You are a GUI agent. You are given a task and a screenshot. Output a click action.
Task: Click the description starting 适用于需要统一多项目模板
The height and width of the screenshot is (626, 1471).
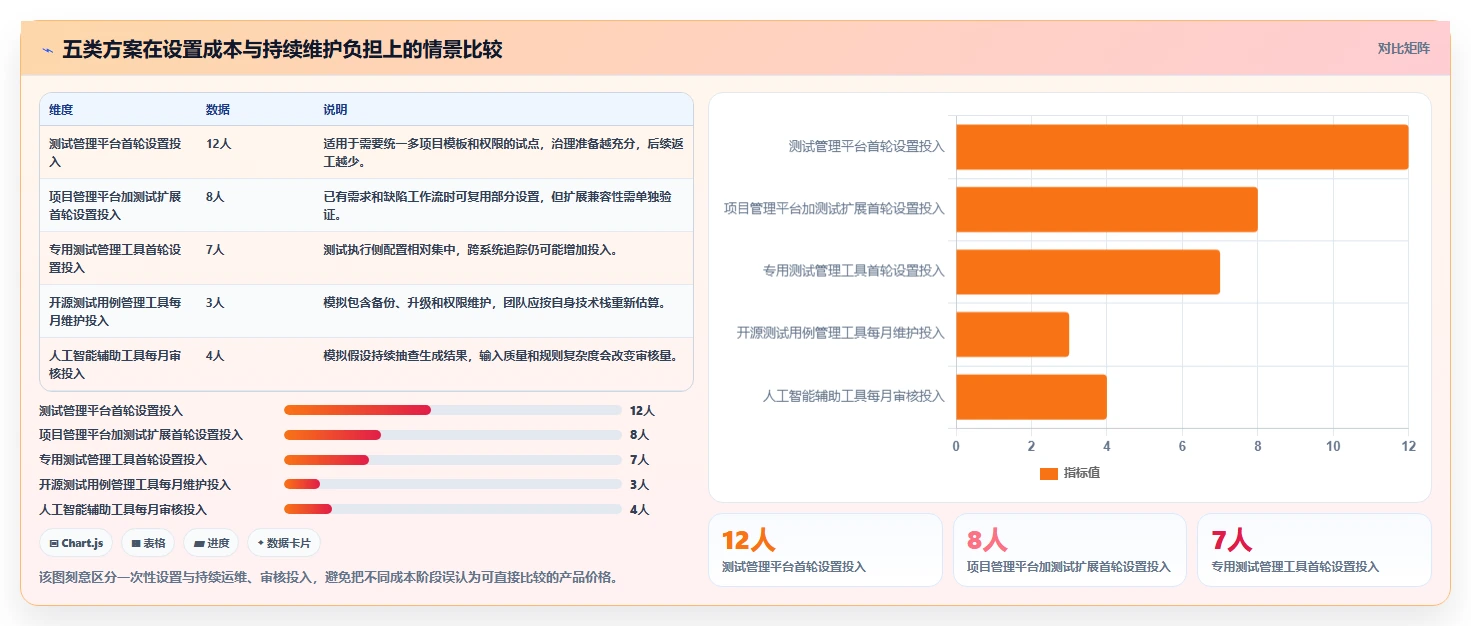click(x=503, y=153)
